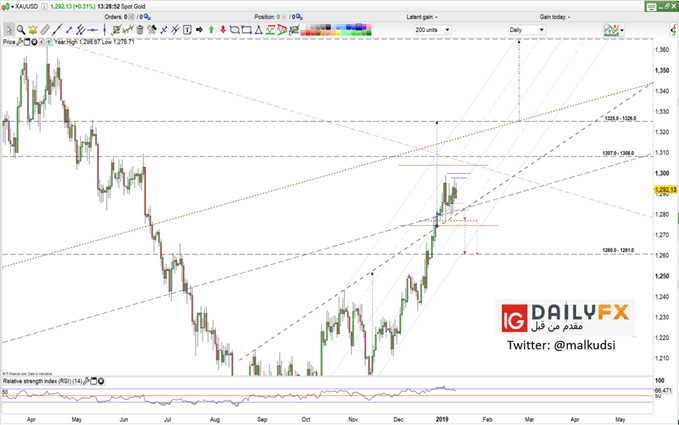Click the 1307.0 - 1308.0 level label
Image resolution: width=679 pixels, height=425 pixels.
tap(618, 153)
